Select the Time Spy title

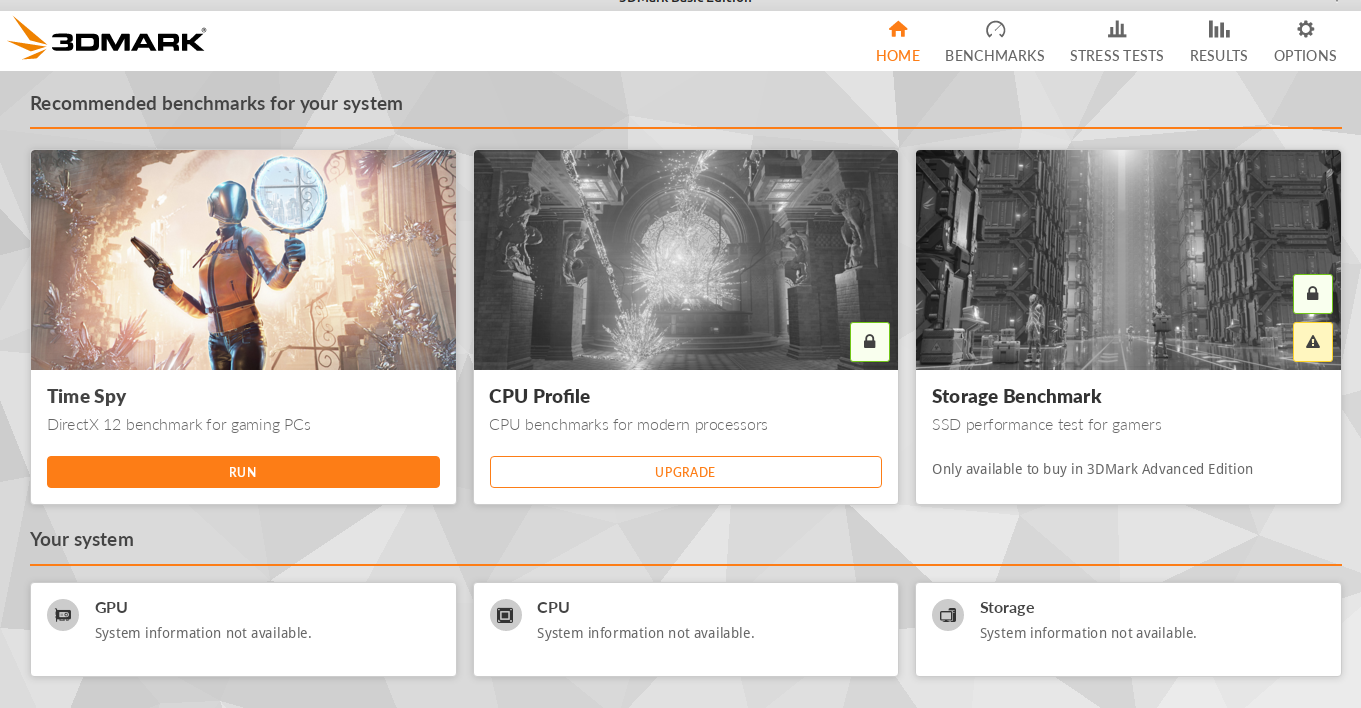pos(87,396)
